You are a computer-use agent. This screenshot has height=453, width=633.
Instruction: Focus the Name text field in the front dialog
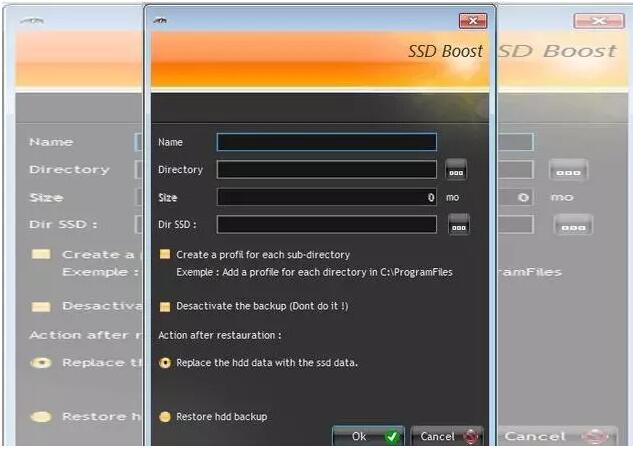pos(326,142)
